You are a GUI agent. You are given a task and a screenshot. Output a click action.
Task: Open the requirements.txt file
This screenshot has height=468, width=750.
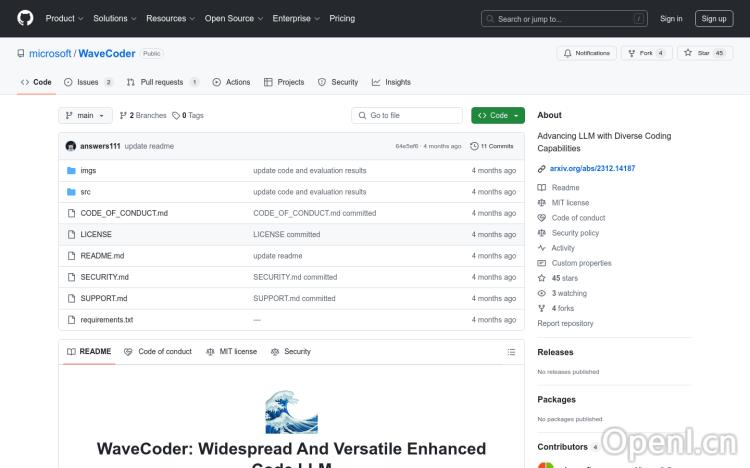(107, 320)
